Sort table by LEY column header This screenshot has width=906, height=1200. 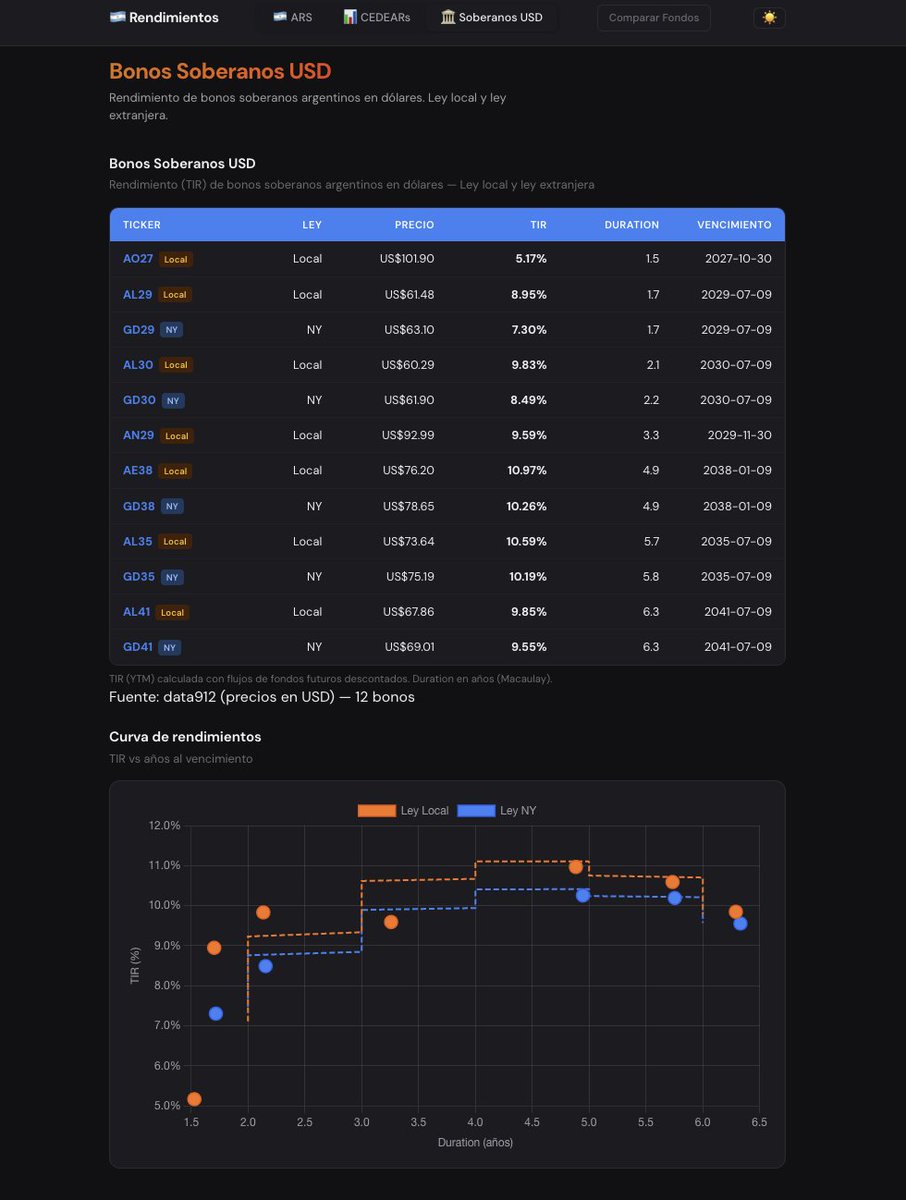point(312,225)
